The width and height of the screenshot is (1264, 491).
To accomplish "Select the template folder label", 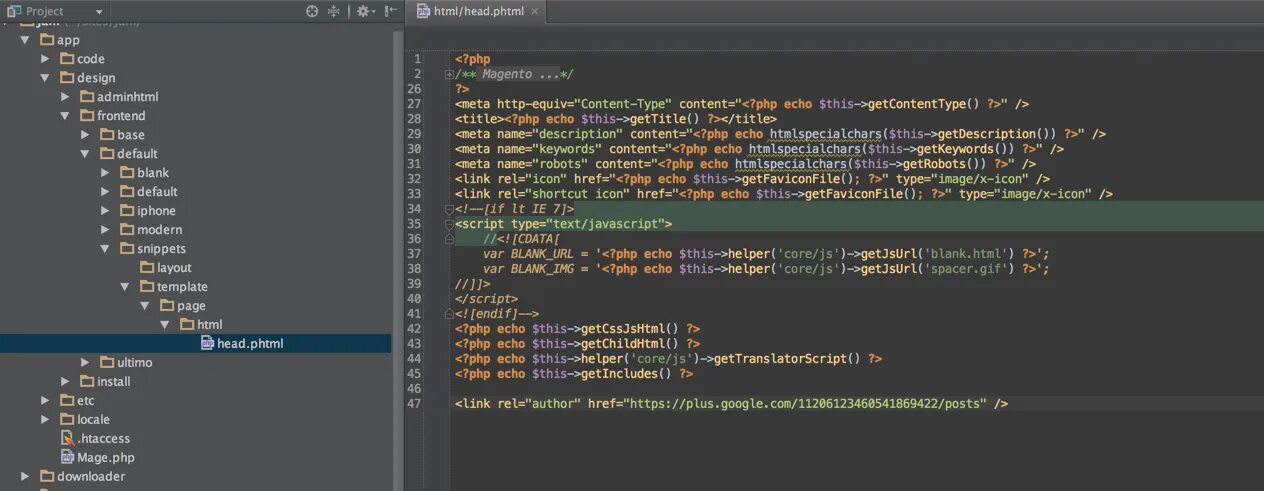I will [182, 286].
